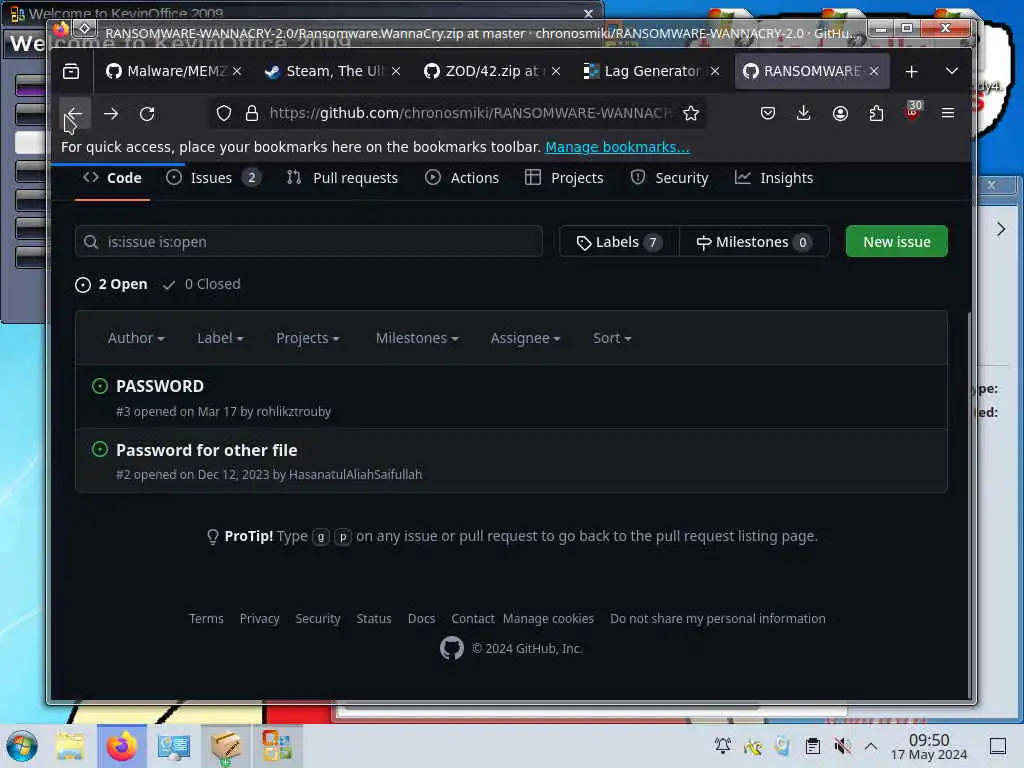Close the ZOD/42.zip tab
This screenshot has width=1024, height=768.
tap(556, 71)
